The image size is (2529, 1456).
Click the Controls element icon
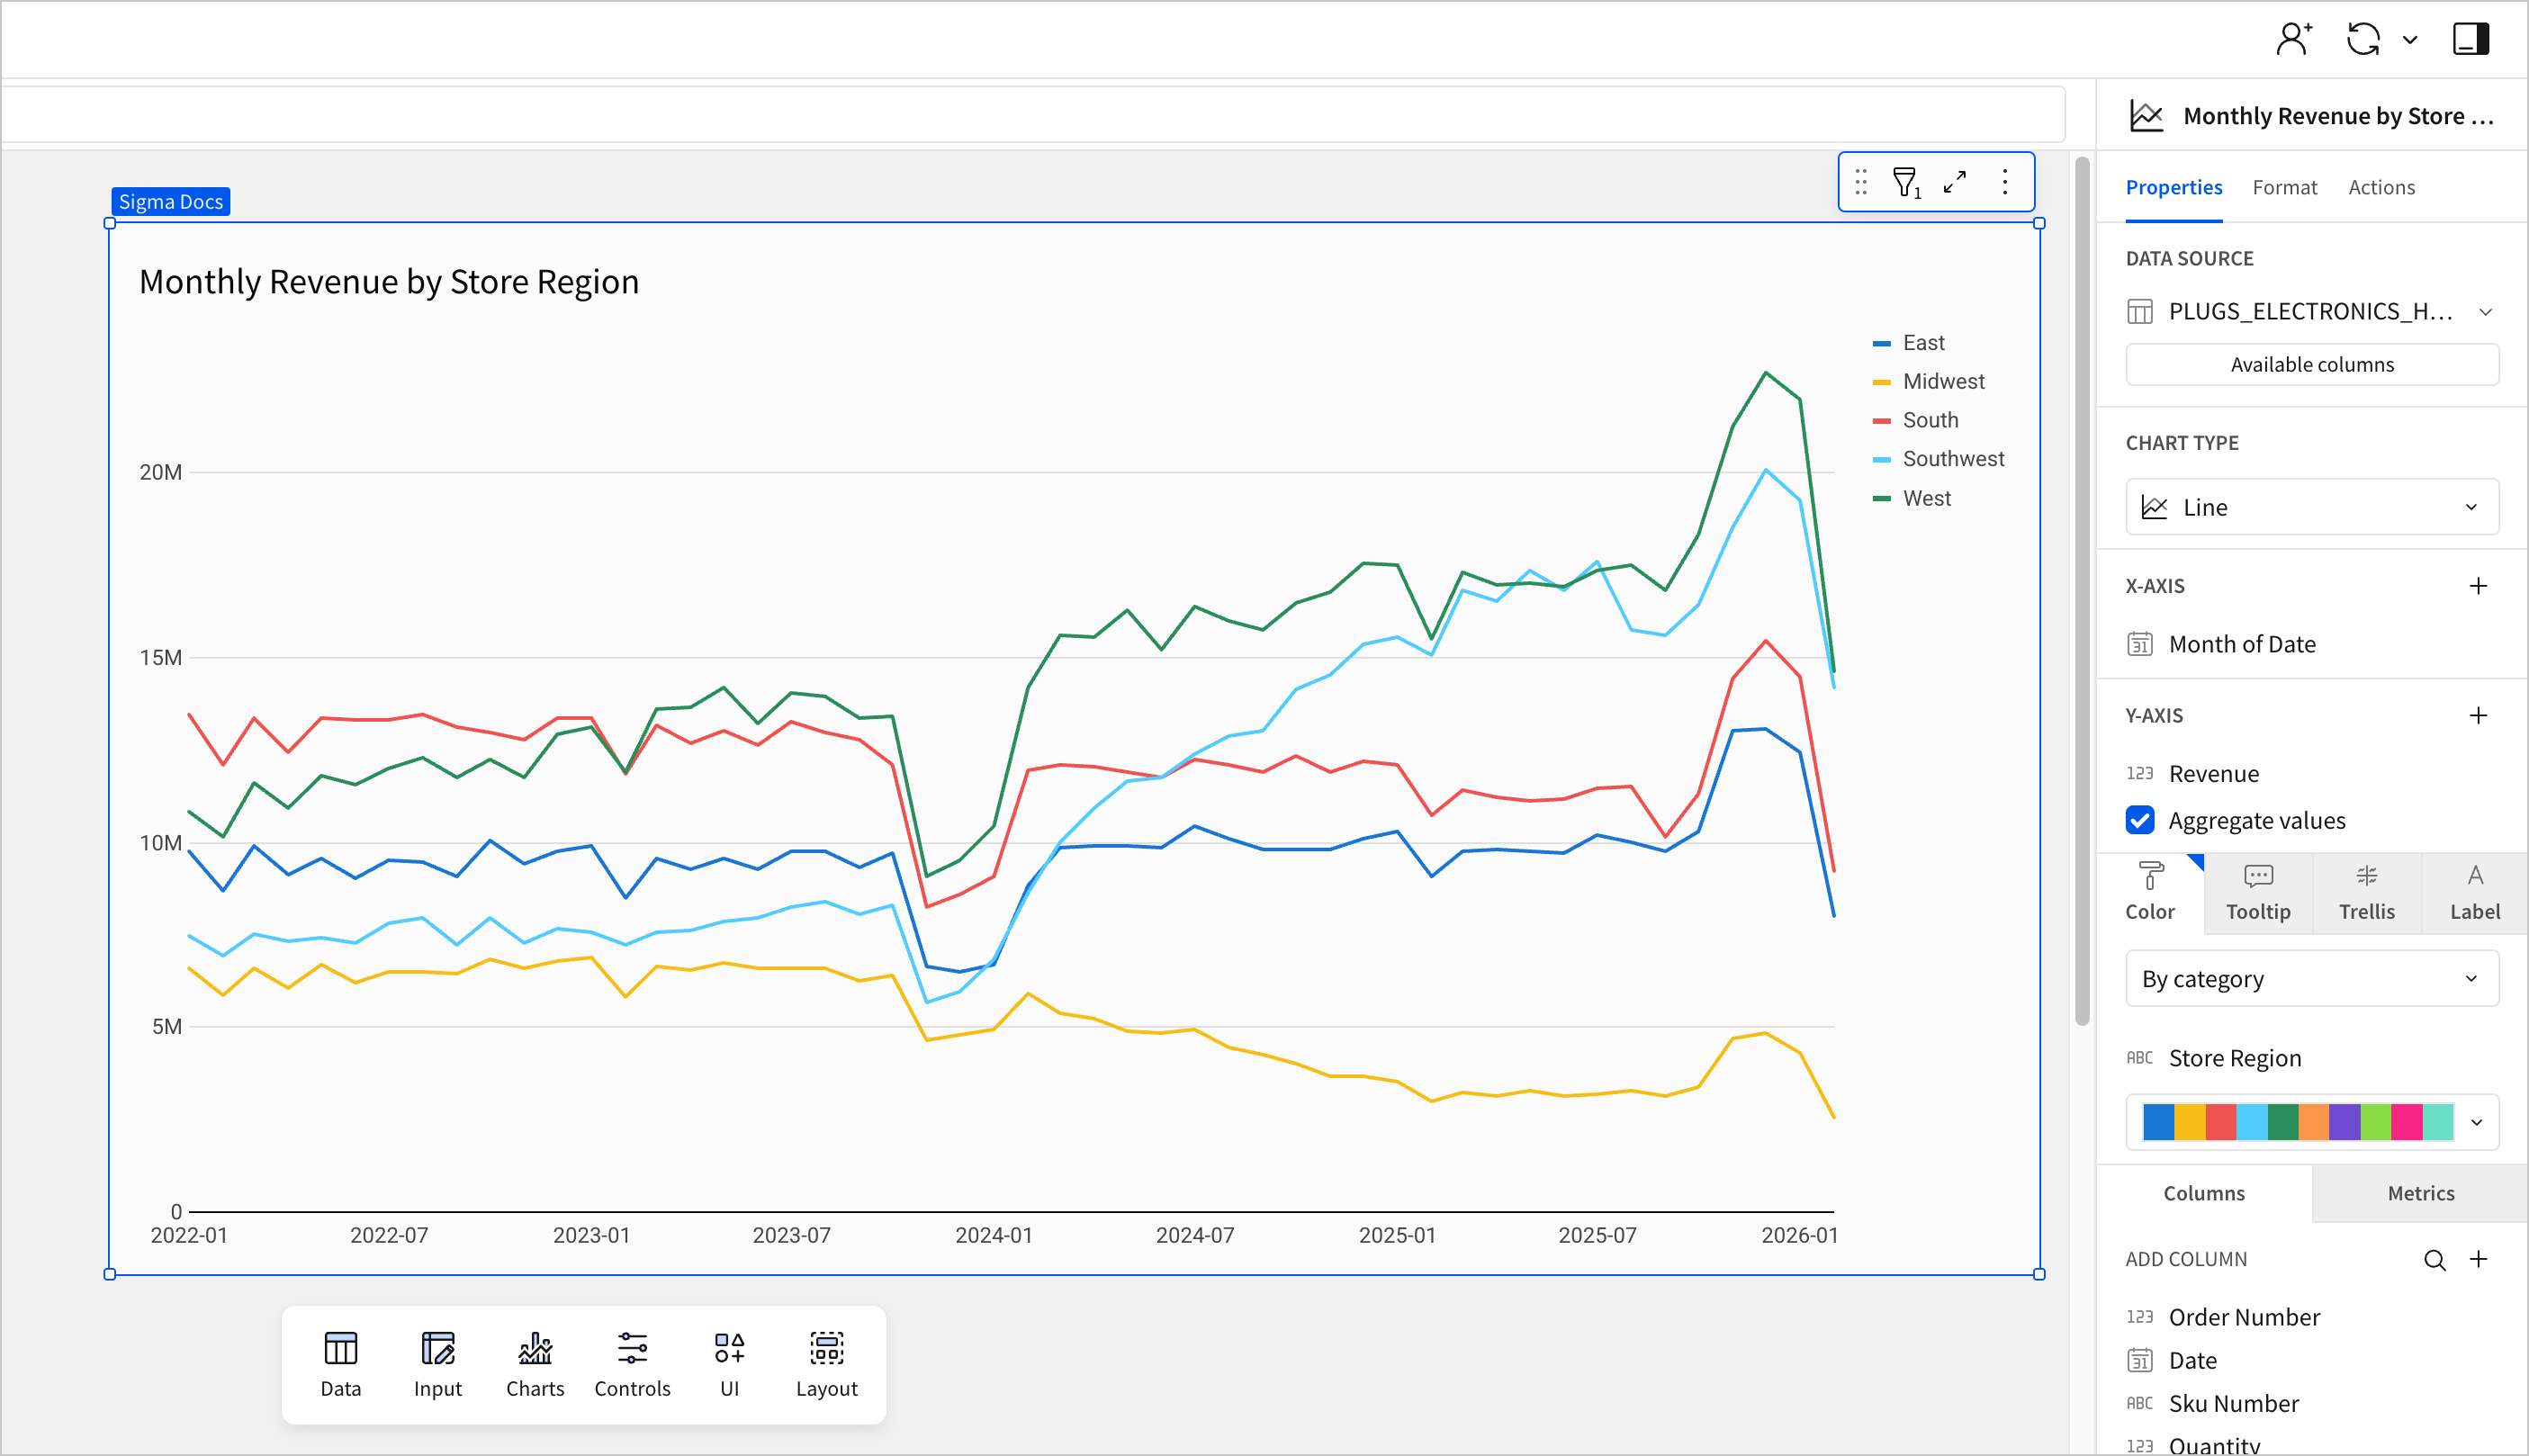[632, 1362]
